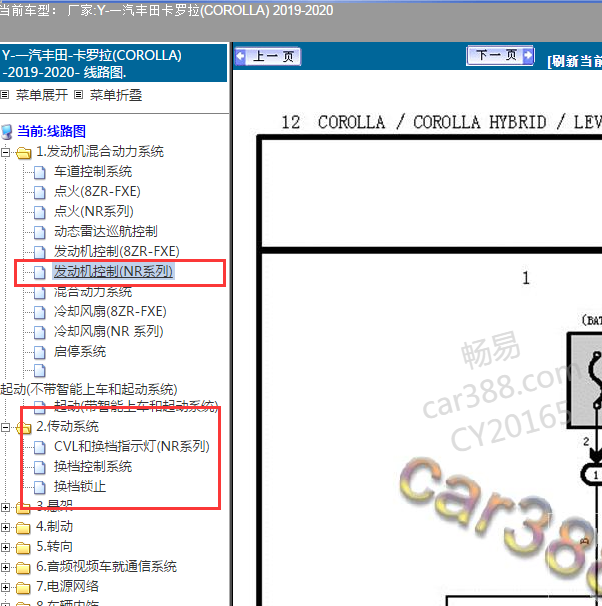
Task: Open 车道控制系统 diagram
Action: pyautogui.click(x=93, y=172)
